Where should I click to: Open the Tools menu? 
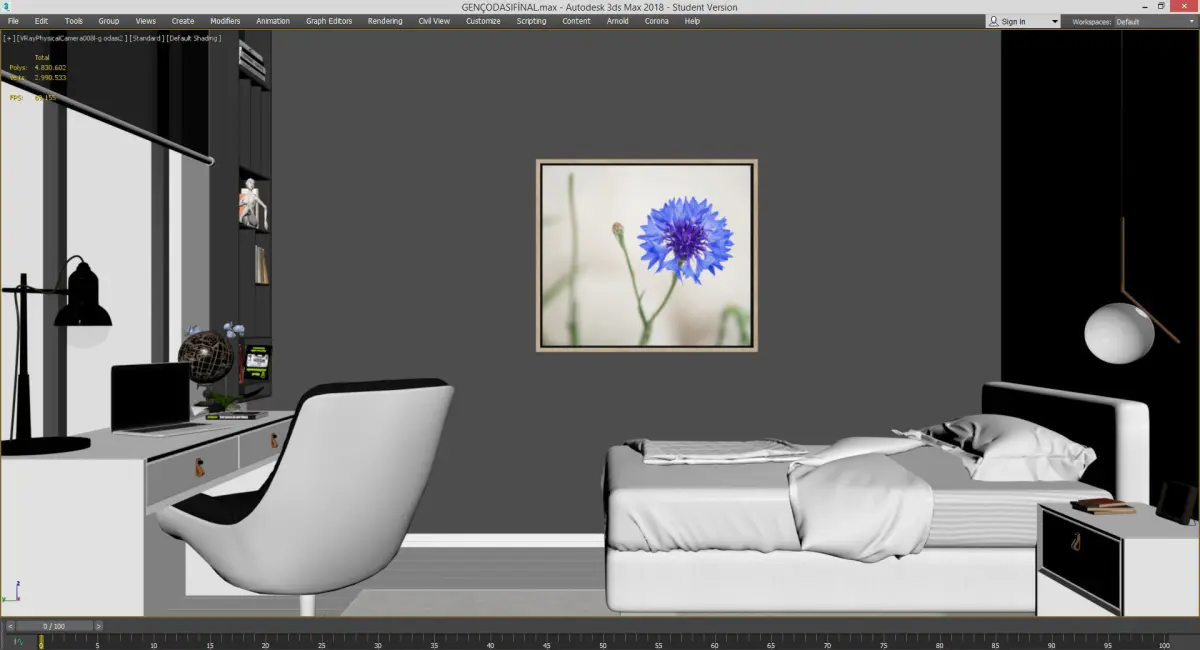coord(74,21)
